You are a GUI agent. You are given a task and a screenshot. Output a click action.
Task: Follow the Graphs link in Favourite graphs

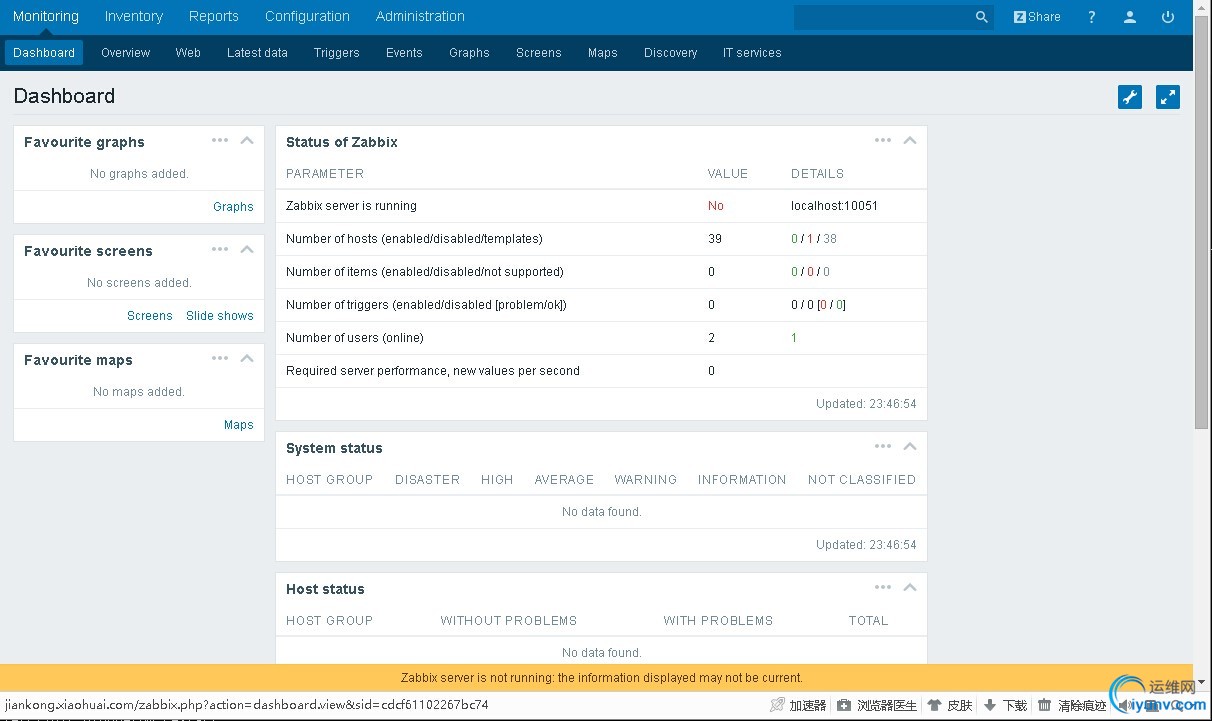coord(233,207)
